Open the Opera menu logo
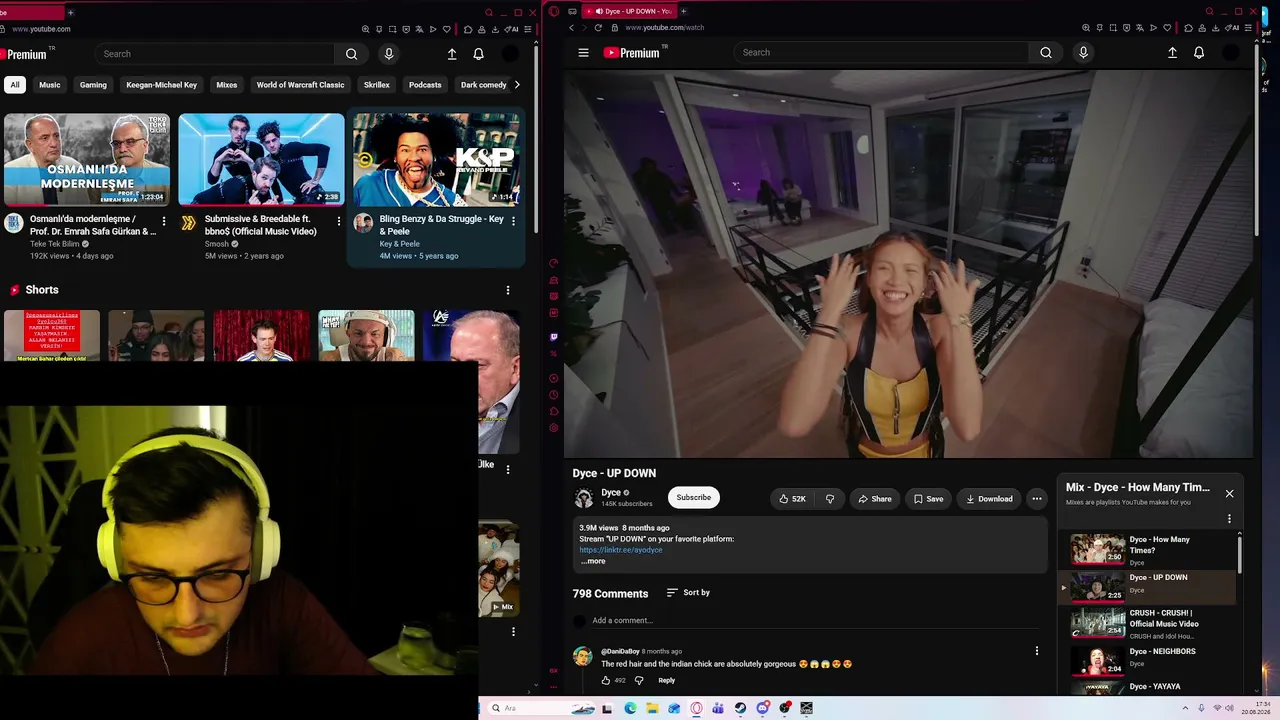 pos(554,11)
